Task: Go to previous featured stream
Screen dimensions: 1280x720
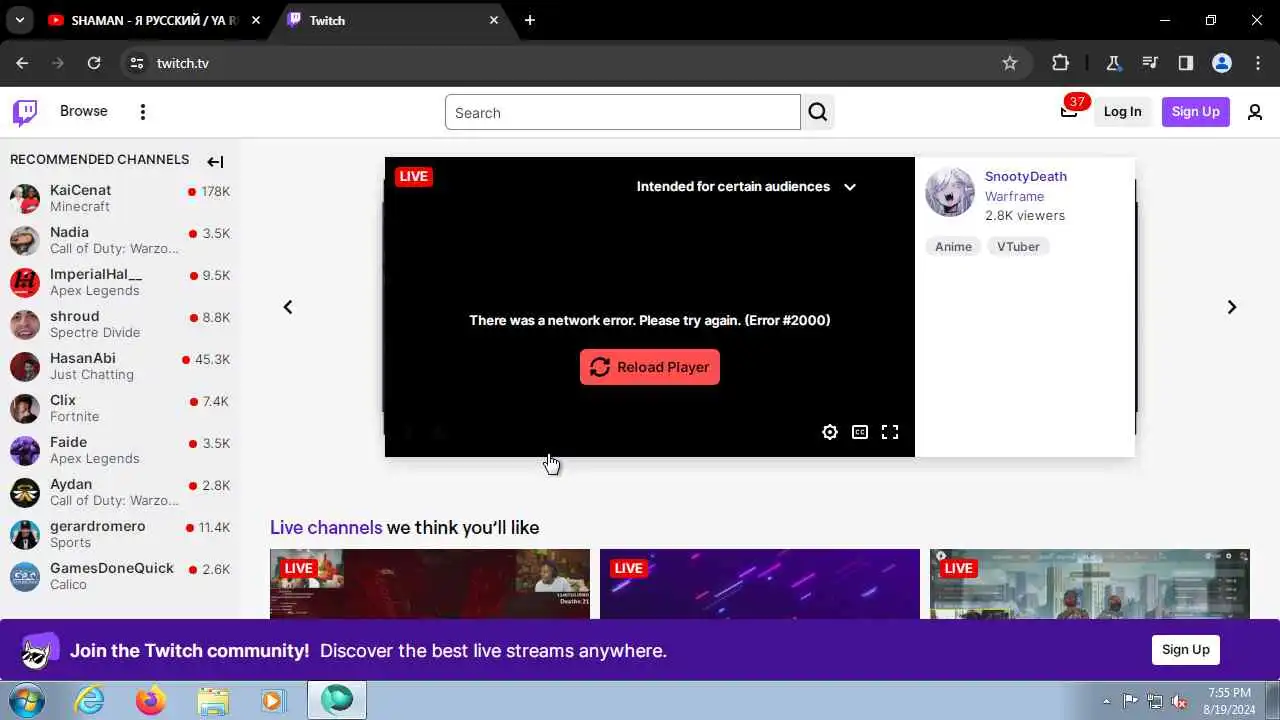Action: pyautogui.click(x=288, y=307)
